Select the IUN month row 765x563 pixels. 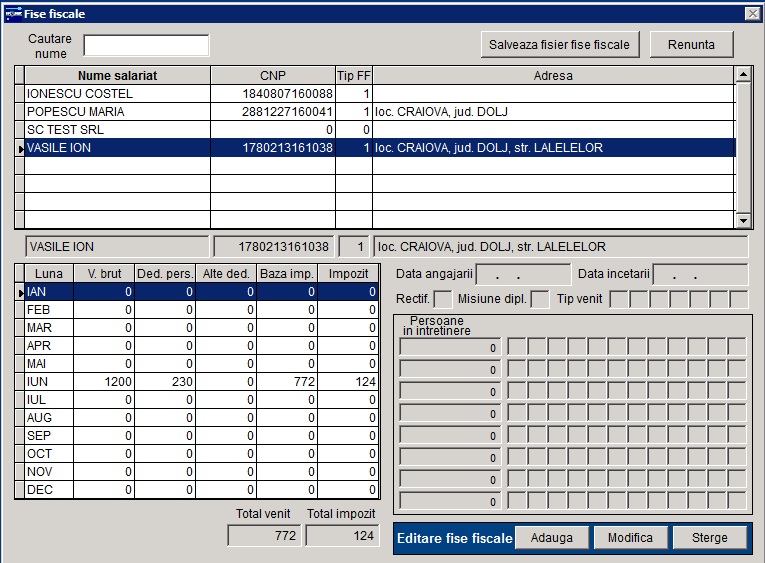197,382
